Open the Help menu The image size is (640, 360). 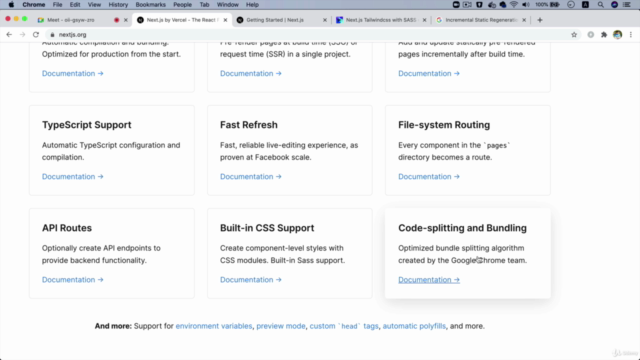click(x=252, y=4)
